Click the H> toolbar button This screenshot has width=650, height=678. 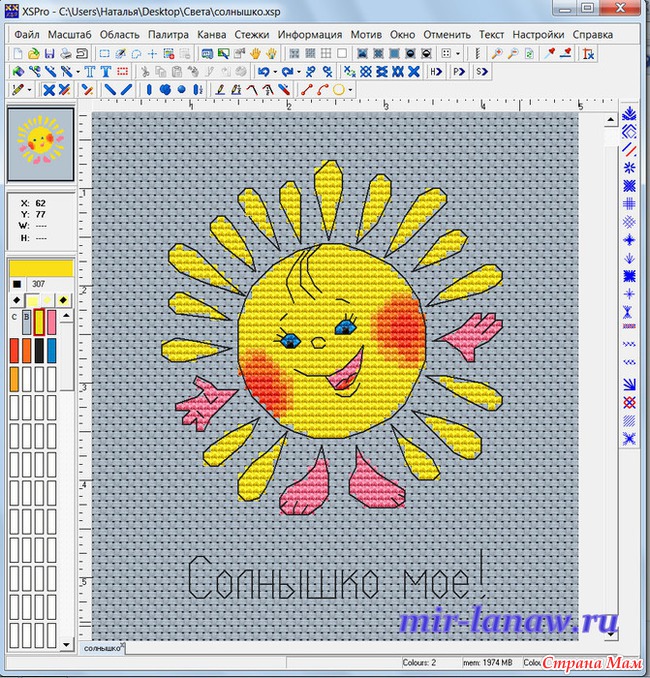[436, 72]
